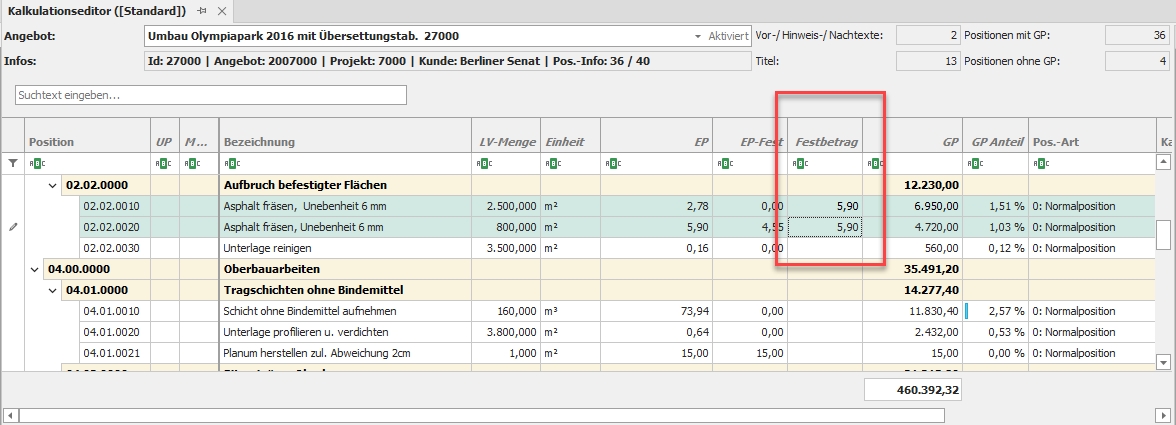
Task: Sort by the GP Anteil column header
Action: coord(995,142)
